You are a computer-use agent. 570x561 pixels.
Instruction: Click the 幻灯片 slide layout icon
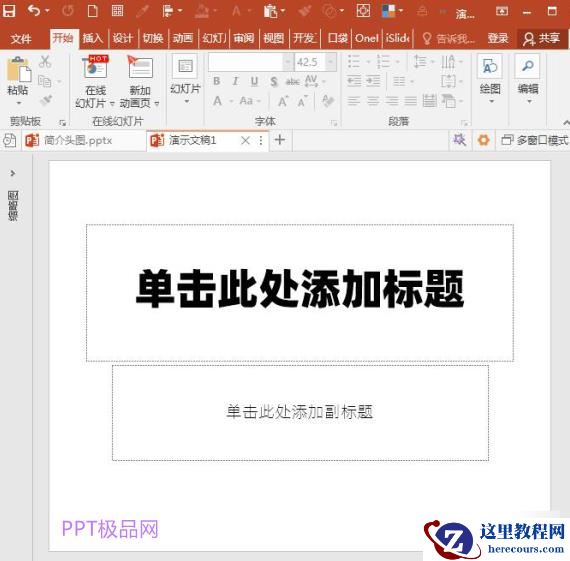(x=185, y=66)
